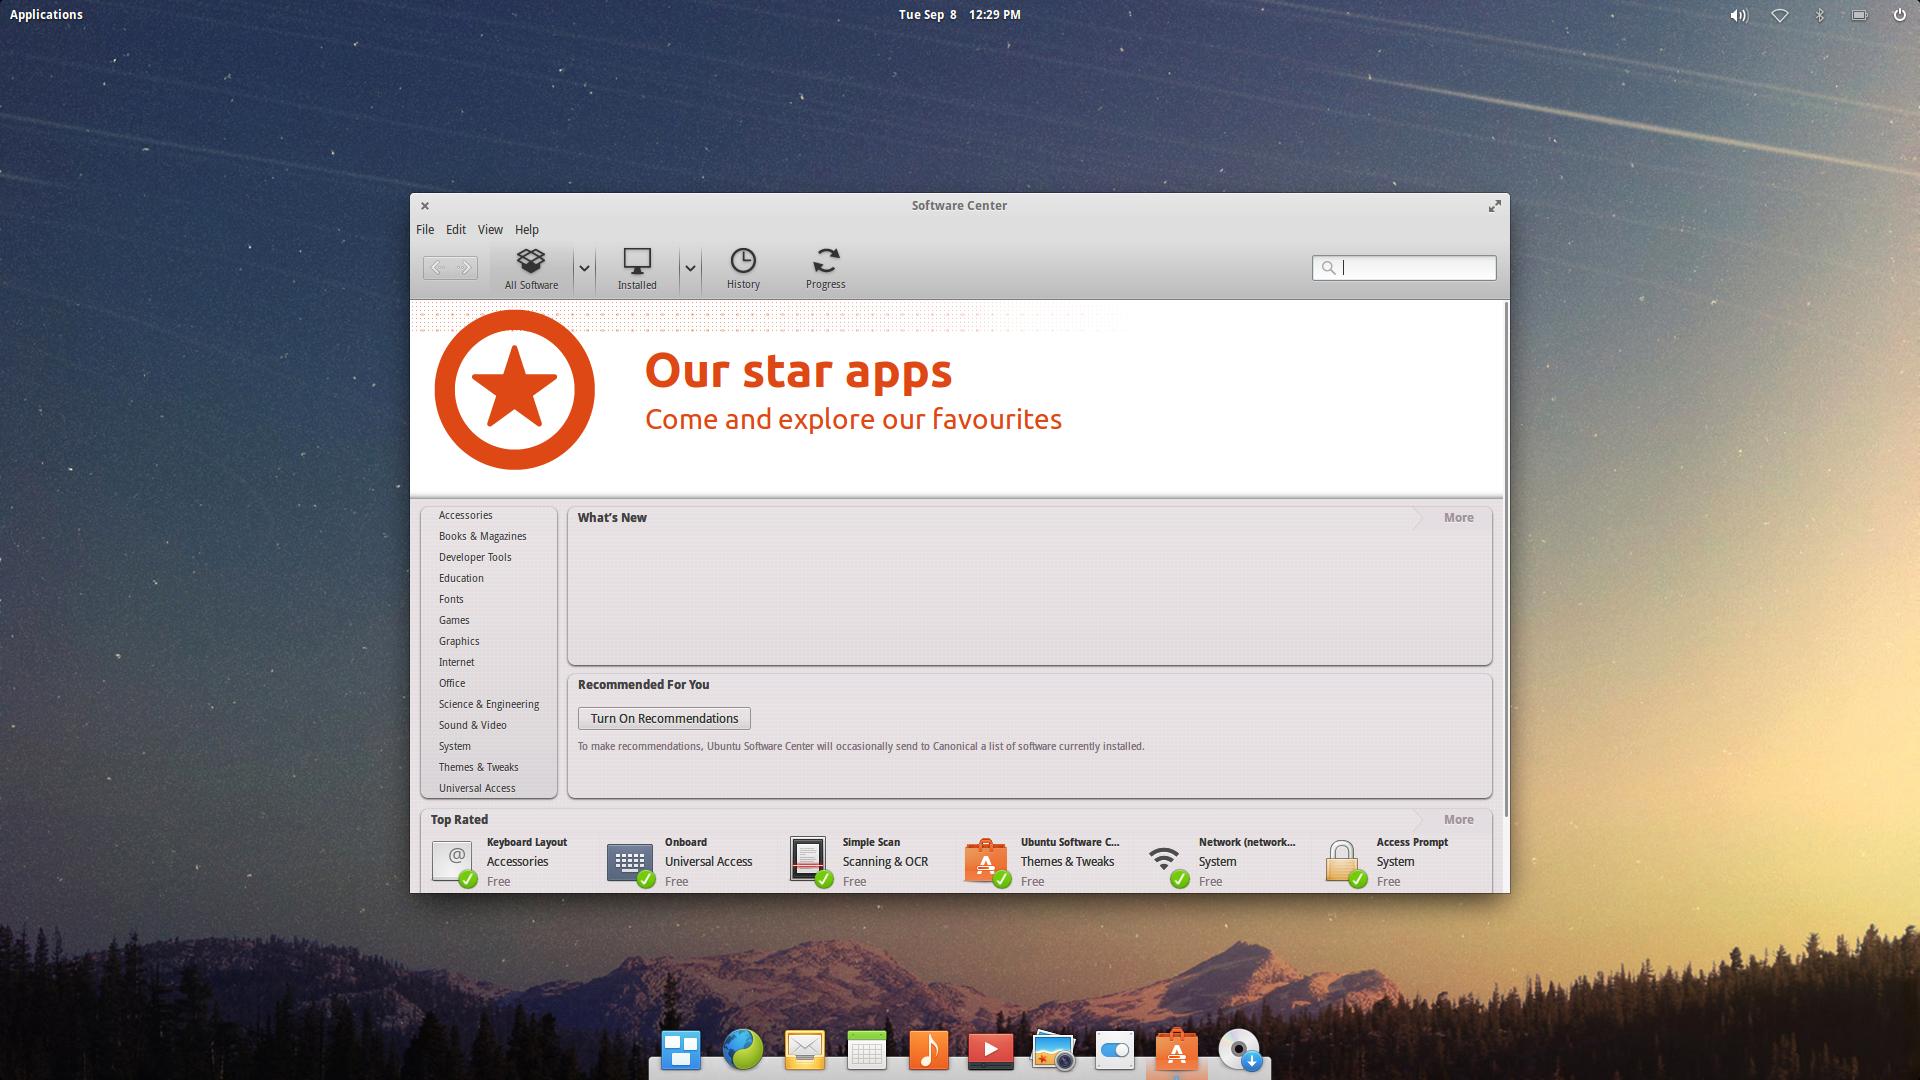The width and height of the screenshot is (1920, 1080).
Task: Select the Games category
Action: click(454, 620)
